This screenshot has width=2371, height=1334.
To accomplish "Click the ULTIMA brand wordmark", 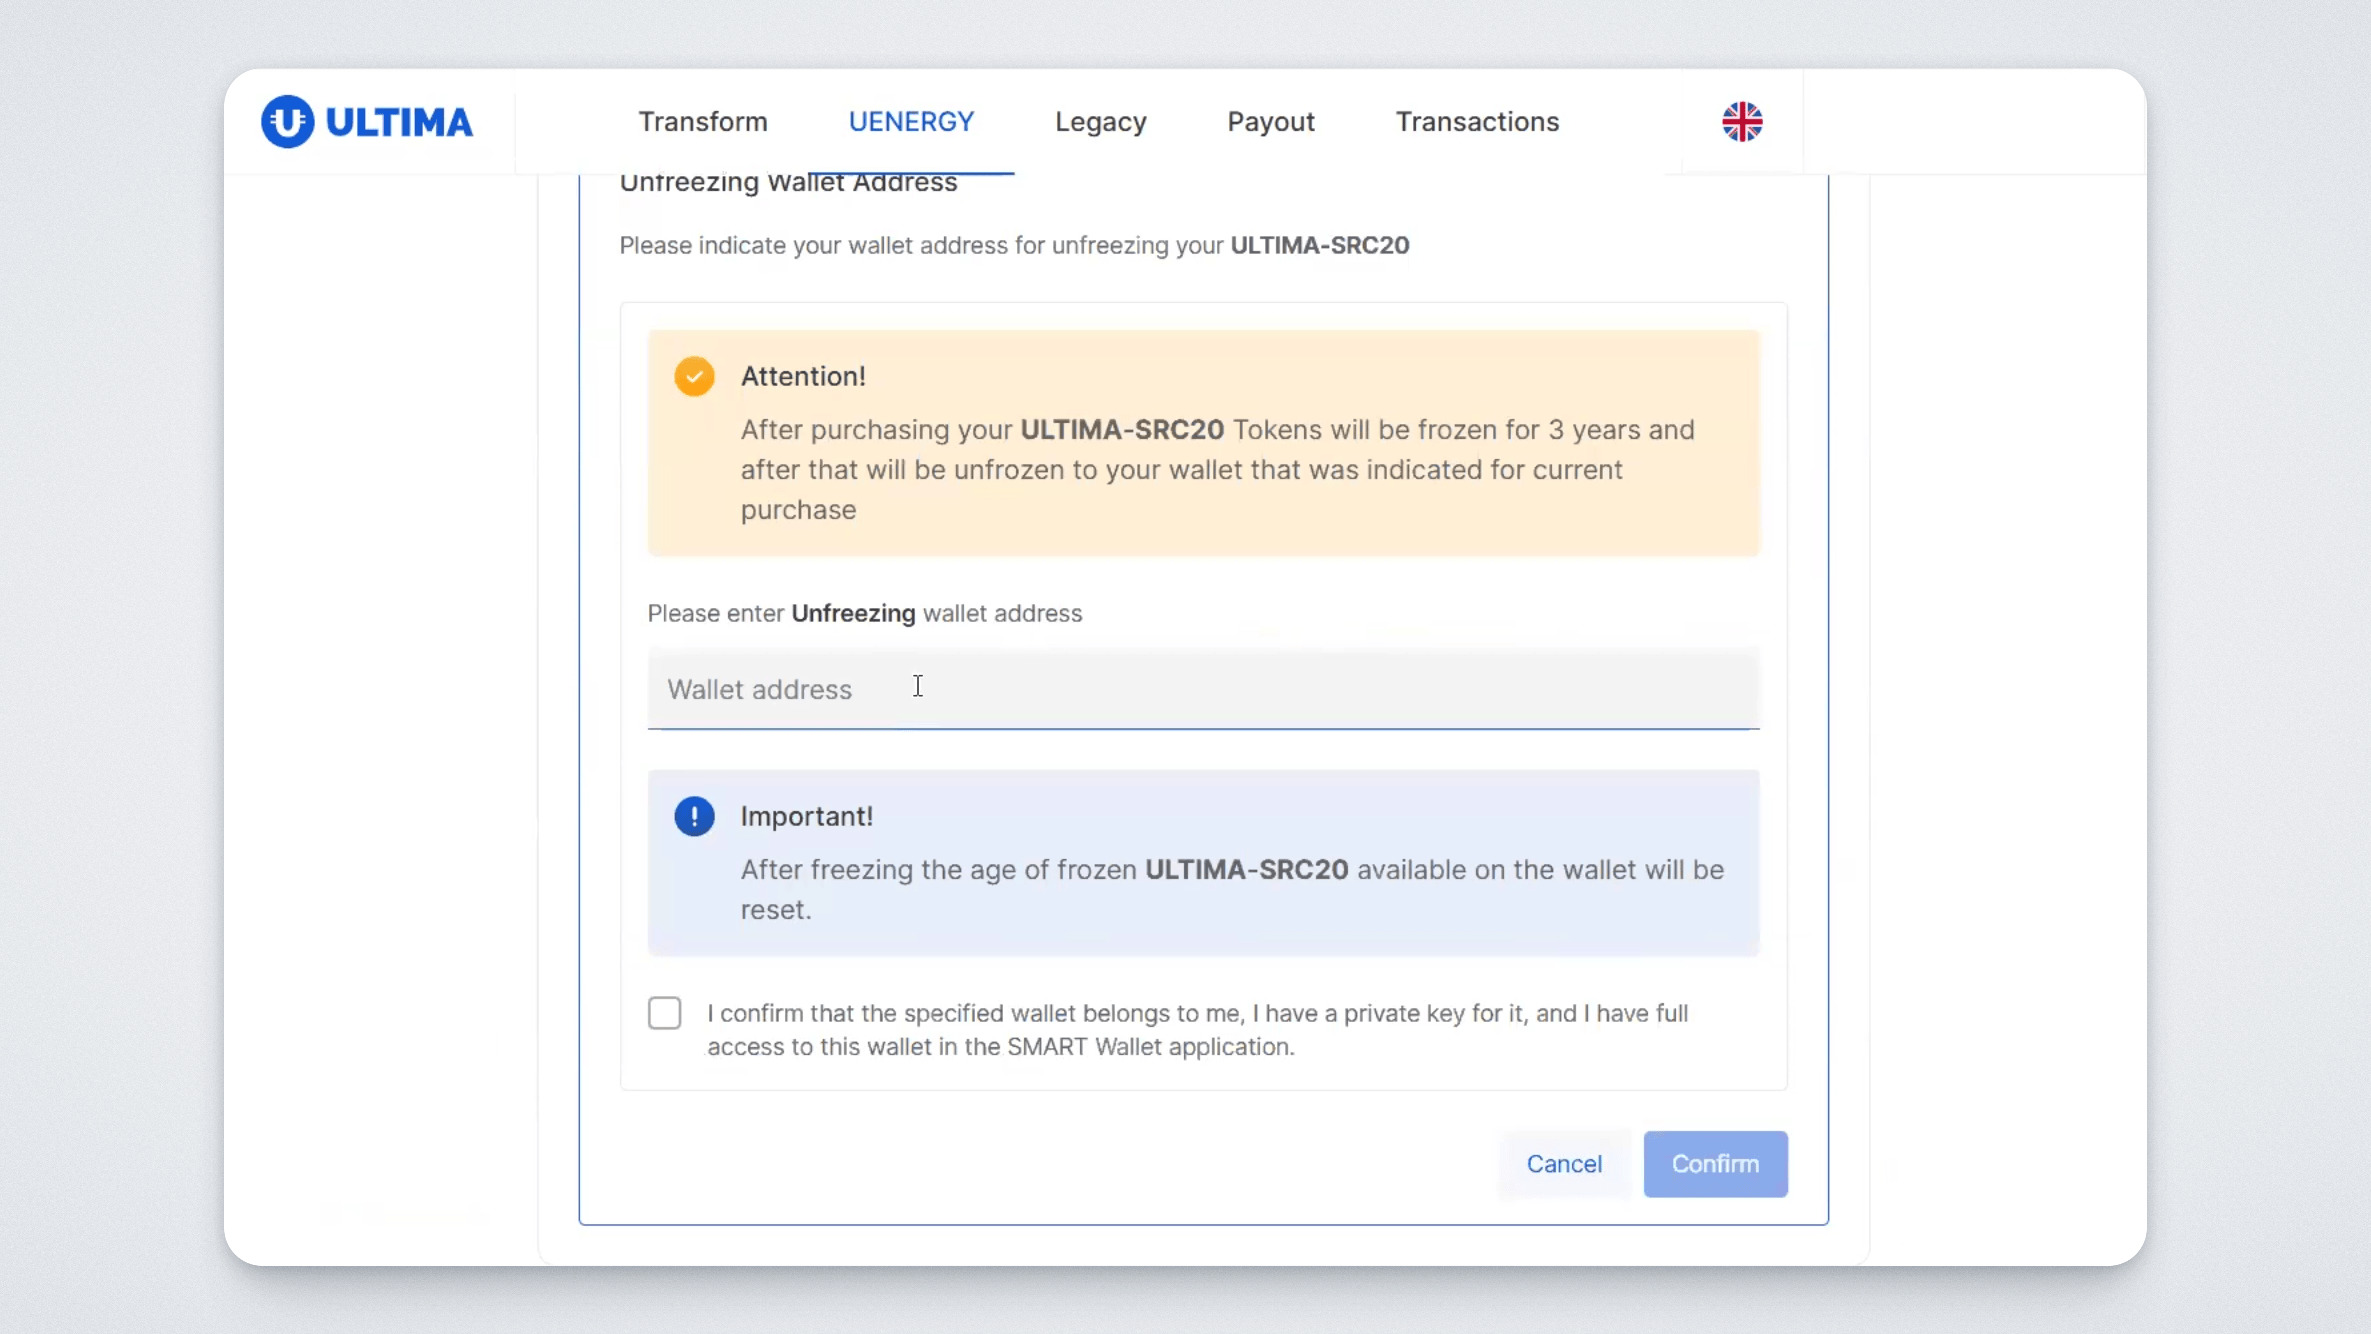I will 399,122.
